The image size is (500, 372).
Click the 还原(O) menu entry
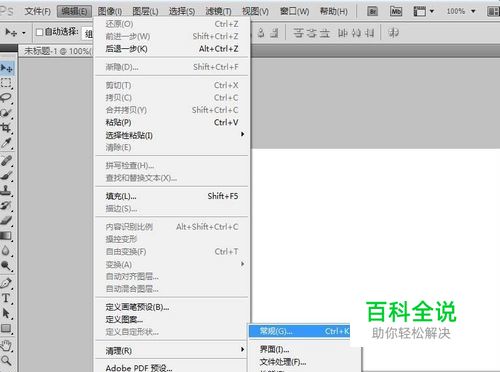(172, 24)
